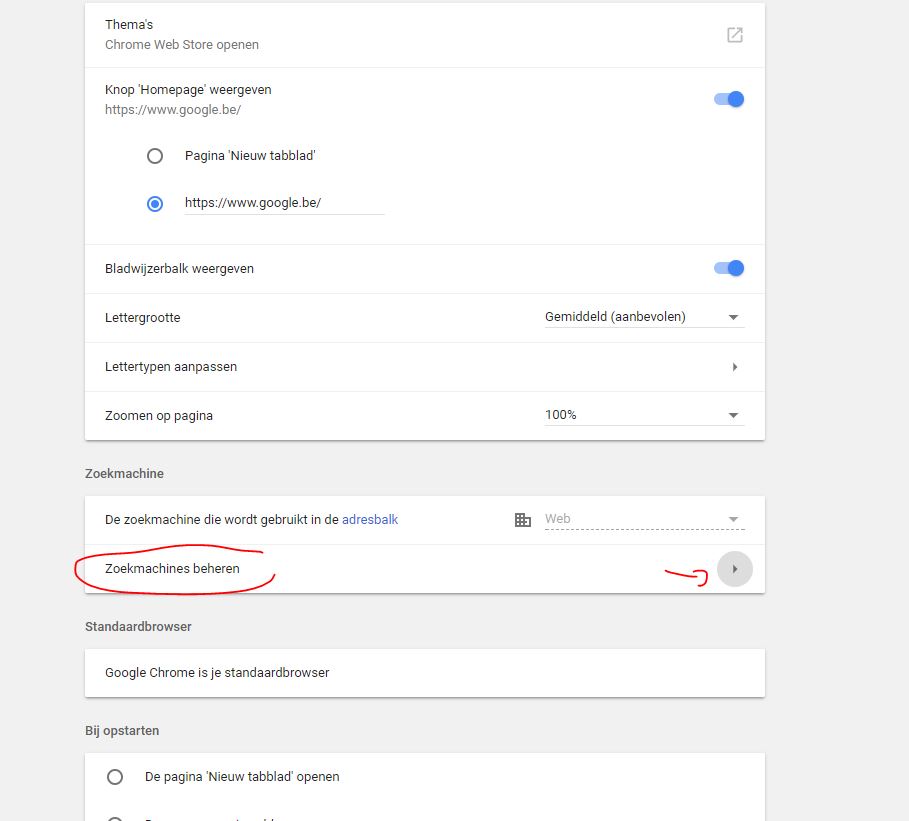Click 'Google Chrome is je standaardbrowser' text
The height and width of the screenshot is (821, 909).
[217, 673]
